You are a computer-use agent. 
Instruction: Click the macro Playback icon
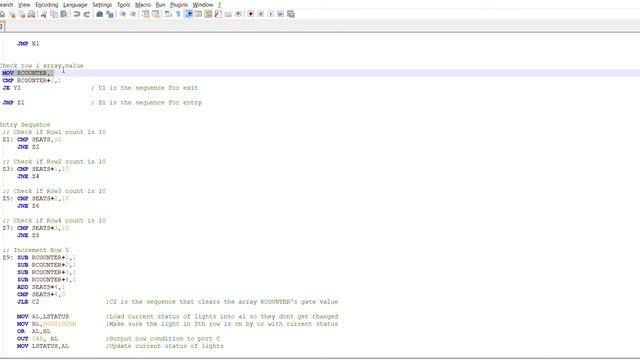point(271,14)
